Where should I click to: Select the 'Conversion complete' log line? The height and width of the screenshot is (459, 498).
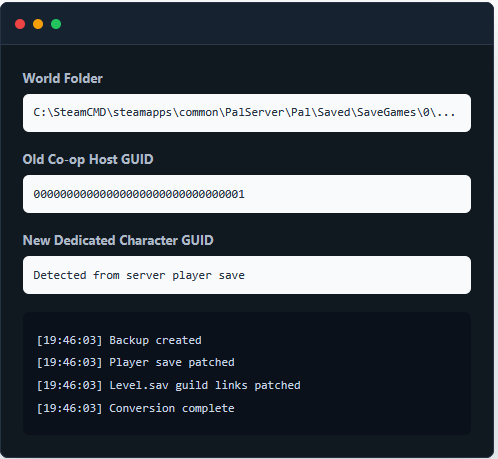[136, 408]
